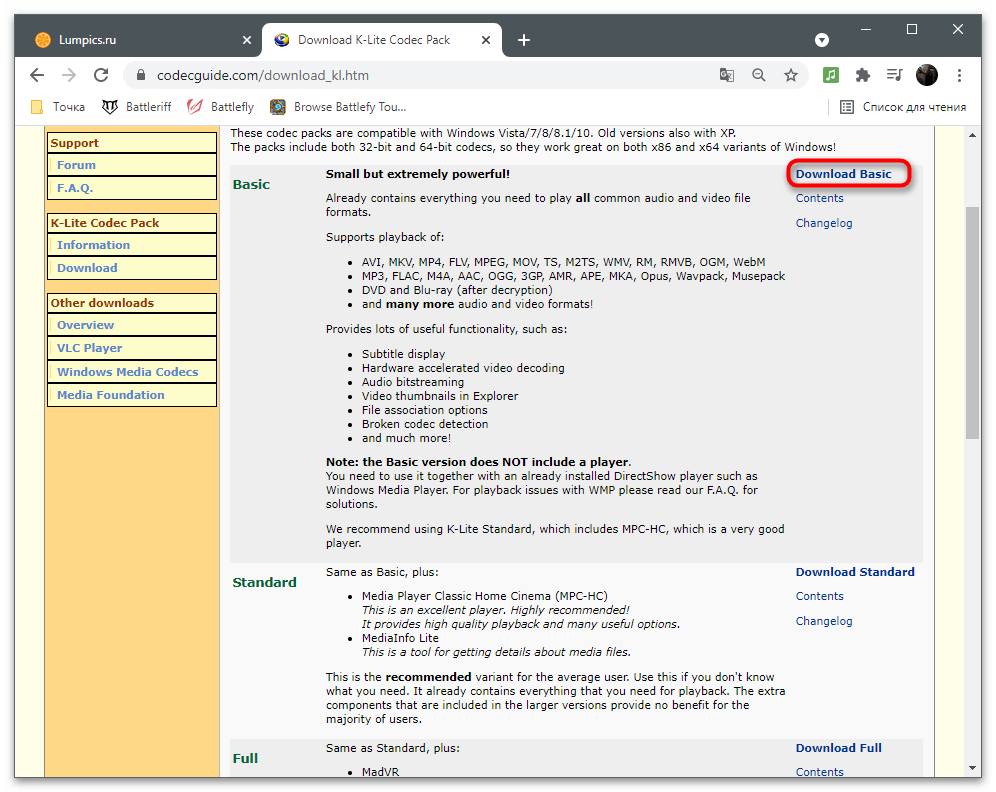Click the green Standard heading
Viewport: 996px width, 792px height.
[264, 582]
